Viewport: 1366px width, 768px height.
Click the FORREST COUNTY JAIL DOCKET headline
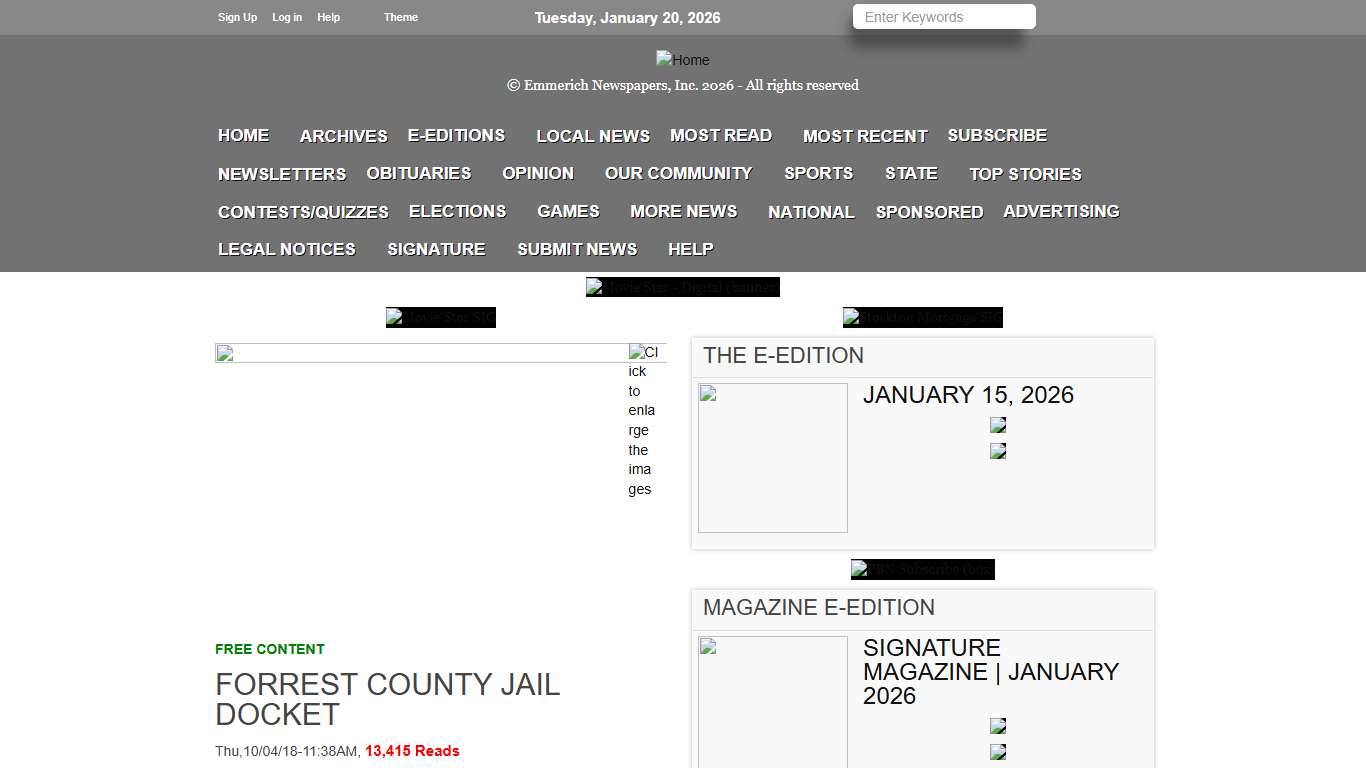click(x=388, y=699)
